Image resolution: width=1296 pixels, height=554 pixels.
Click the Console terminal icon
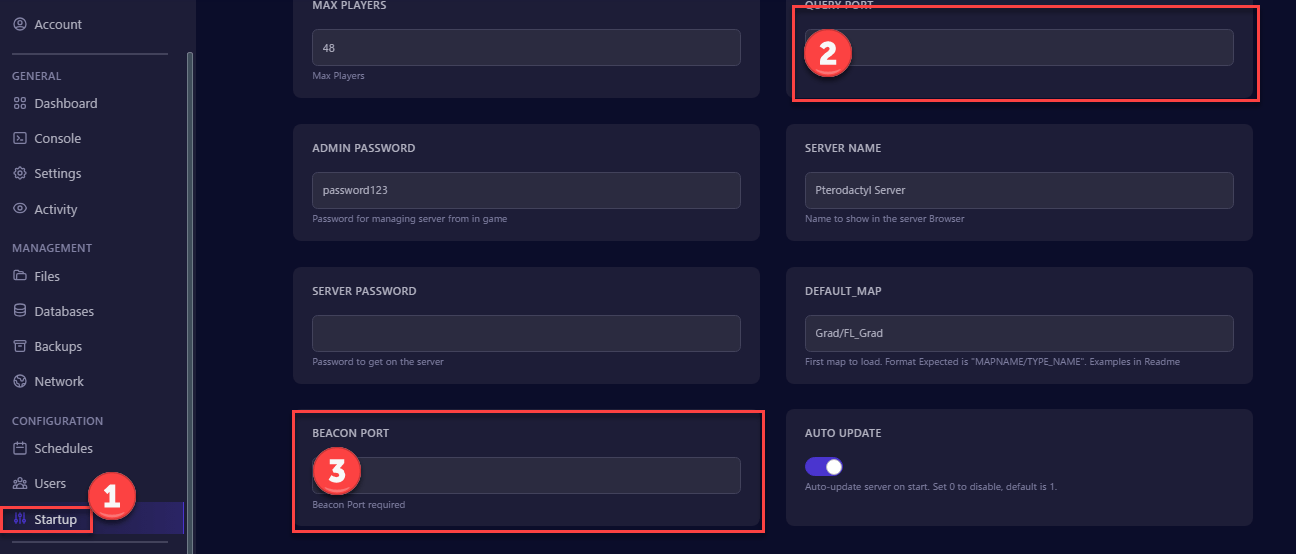tap(20, 138)
